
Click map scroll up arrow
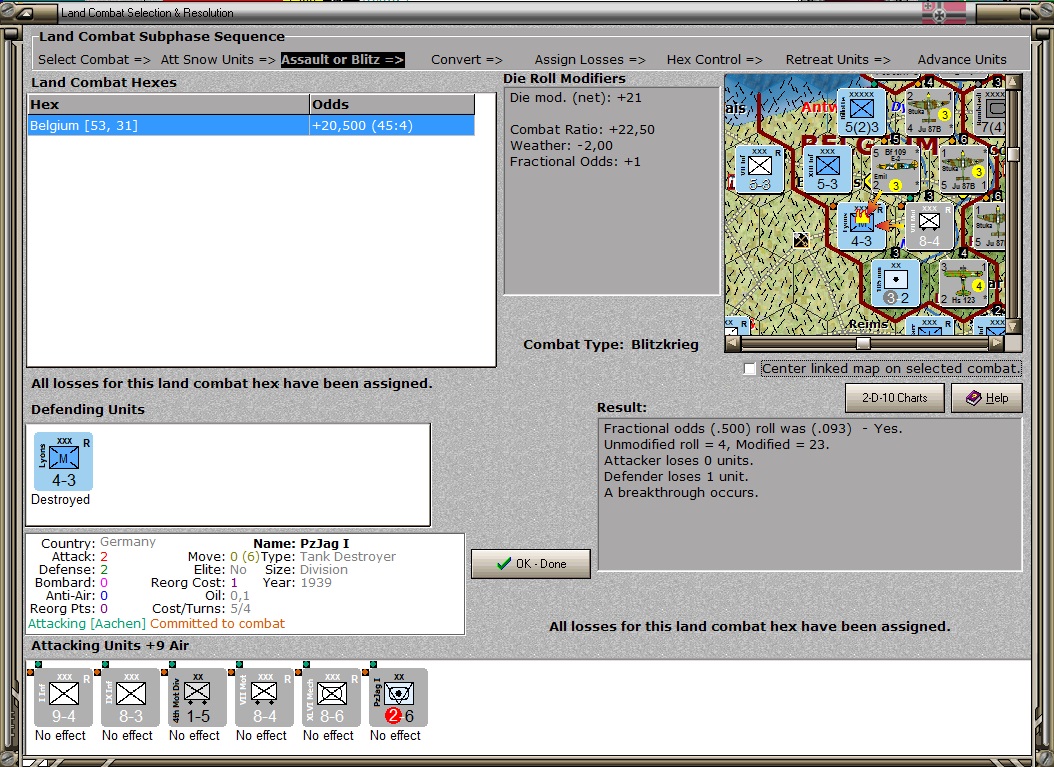[1012, 83]
